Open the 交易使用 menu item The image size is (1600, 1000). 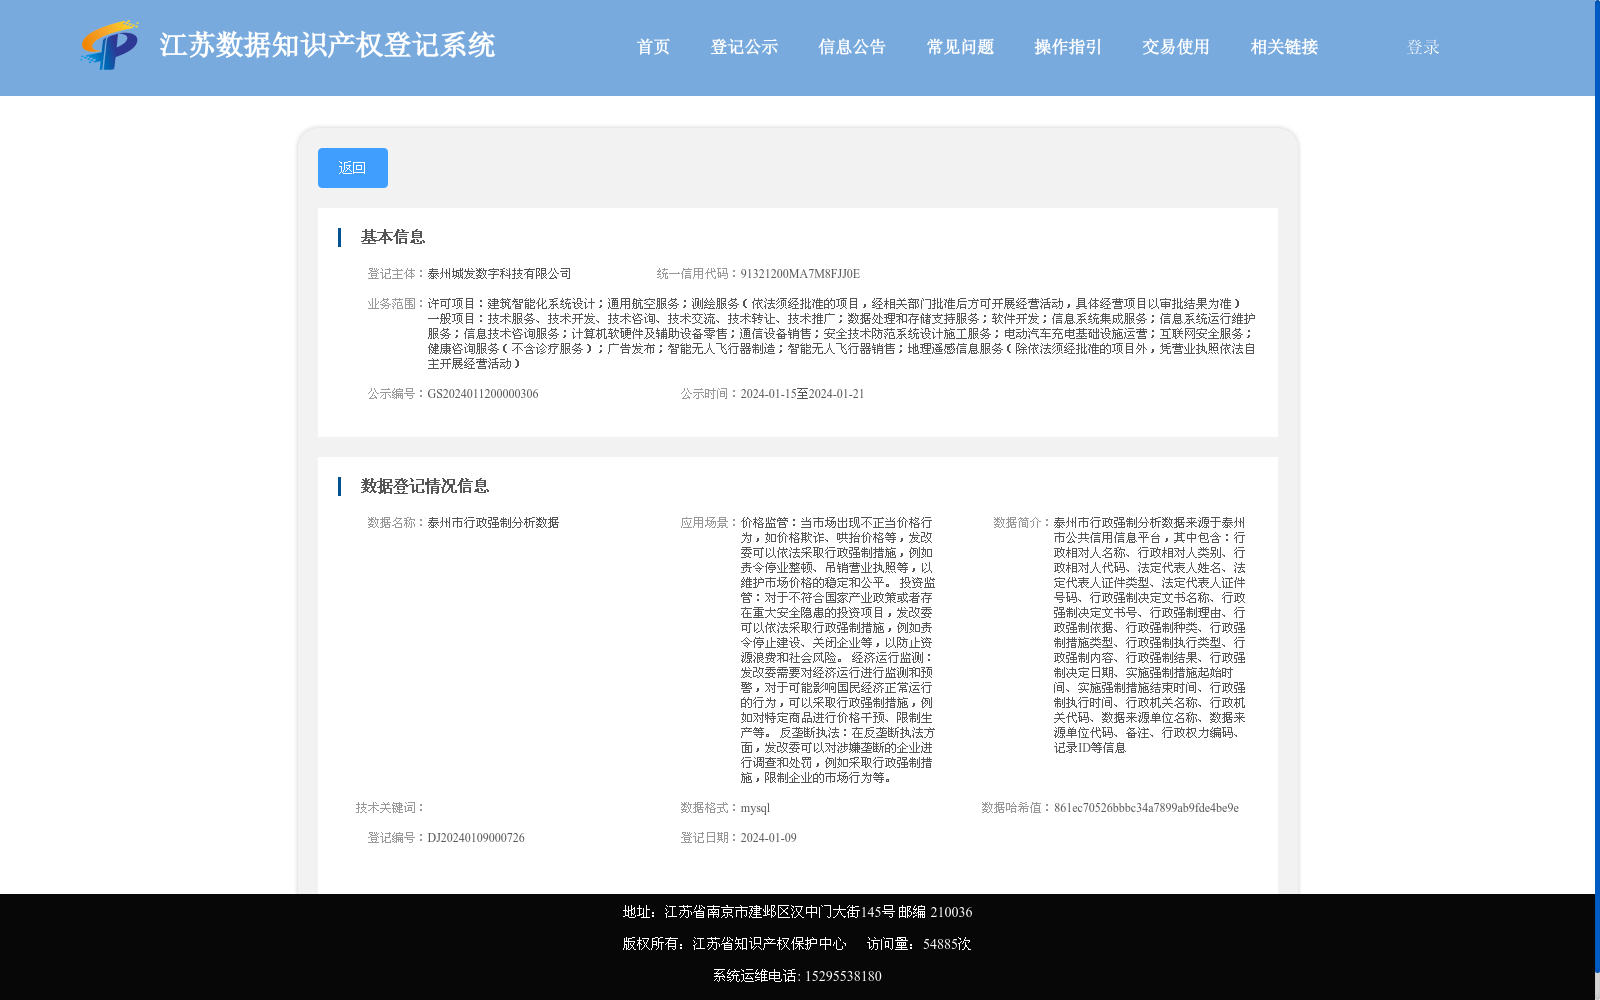tap(1176, 47)
